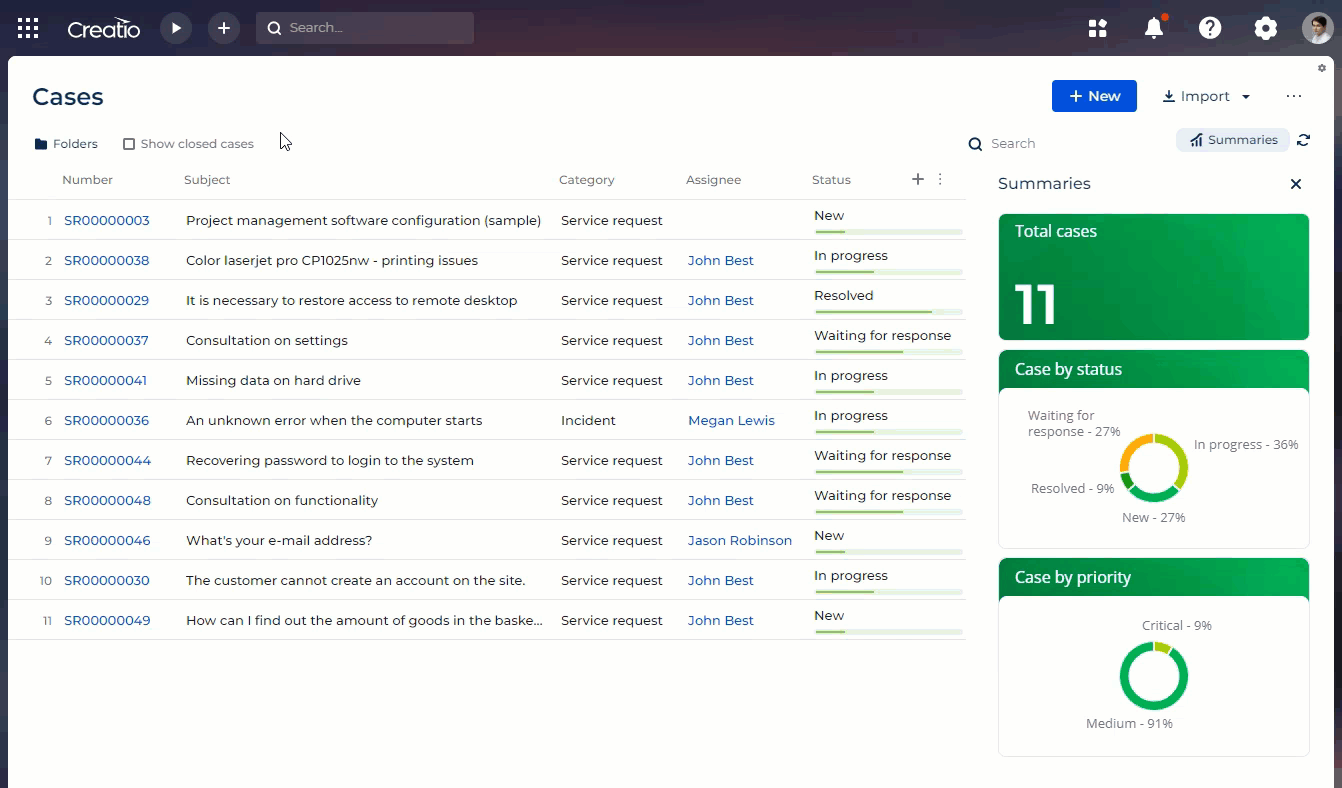Sort by Subject column header
Viewport: 1342px width, 788px height.
point(207,180)
